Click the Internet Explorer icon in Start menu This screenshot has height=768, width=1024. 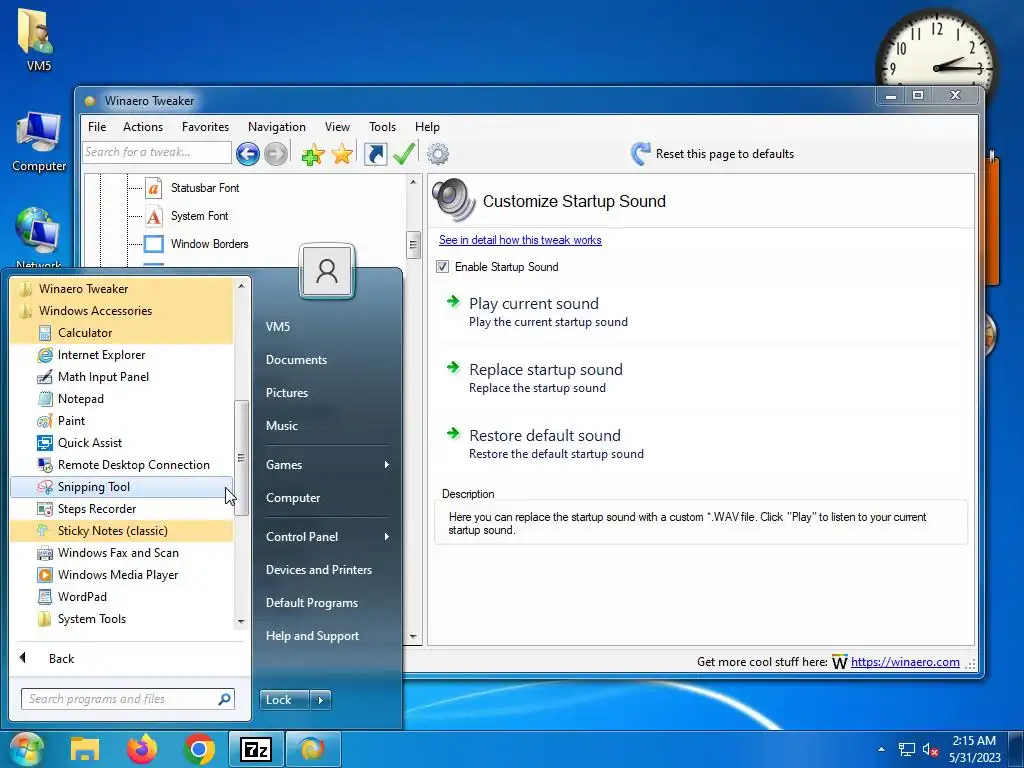pos(44,355)
